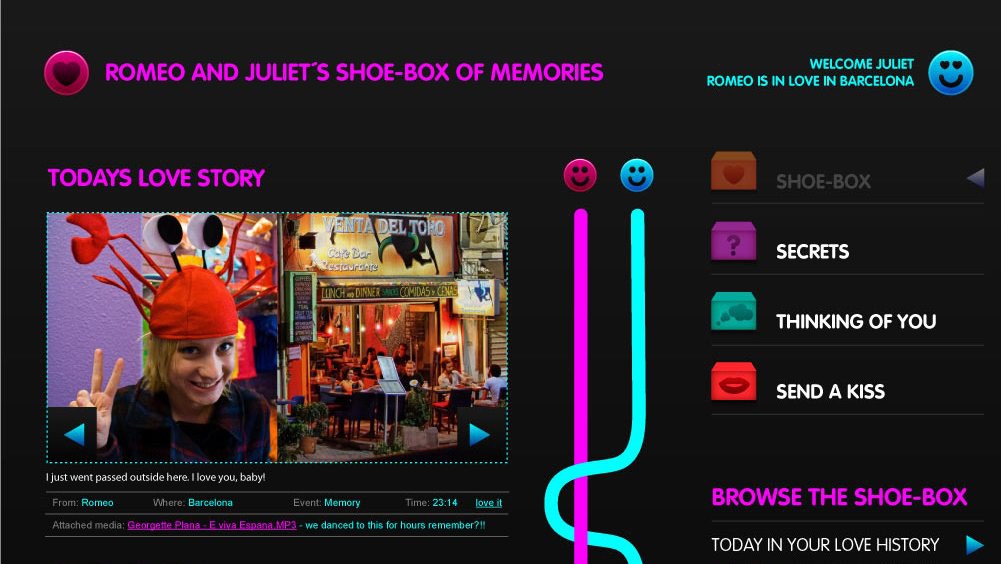The height and width of the screenshot is (564, 1001).
Task: Open the purple Secrets question box icon
Action: [x=734, y=241]
